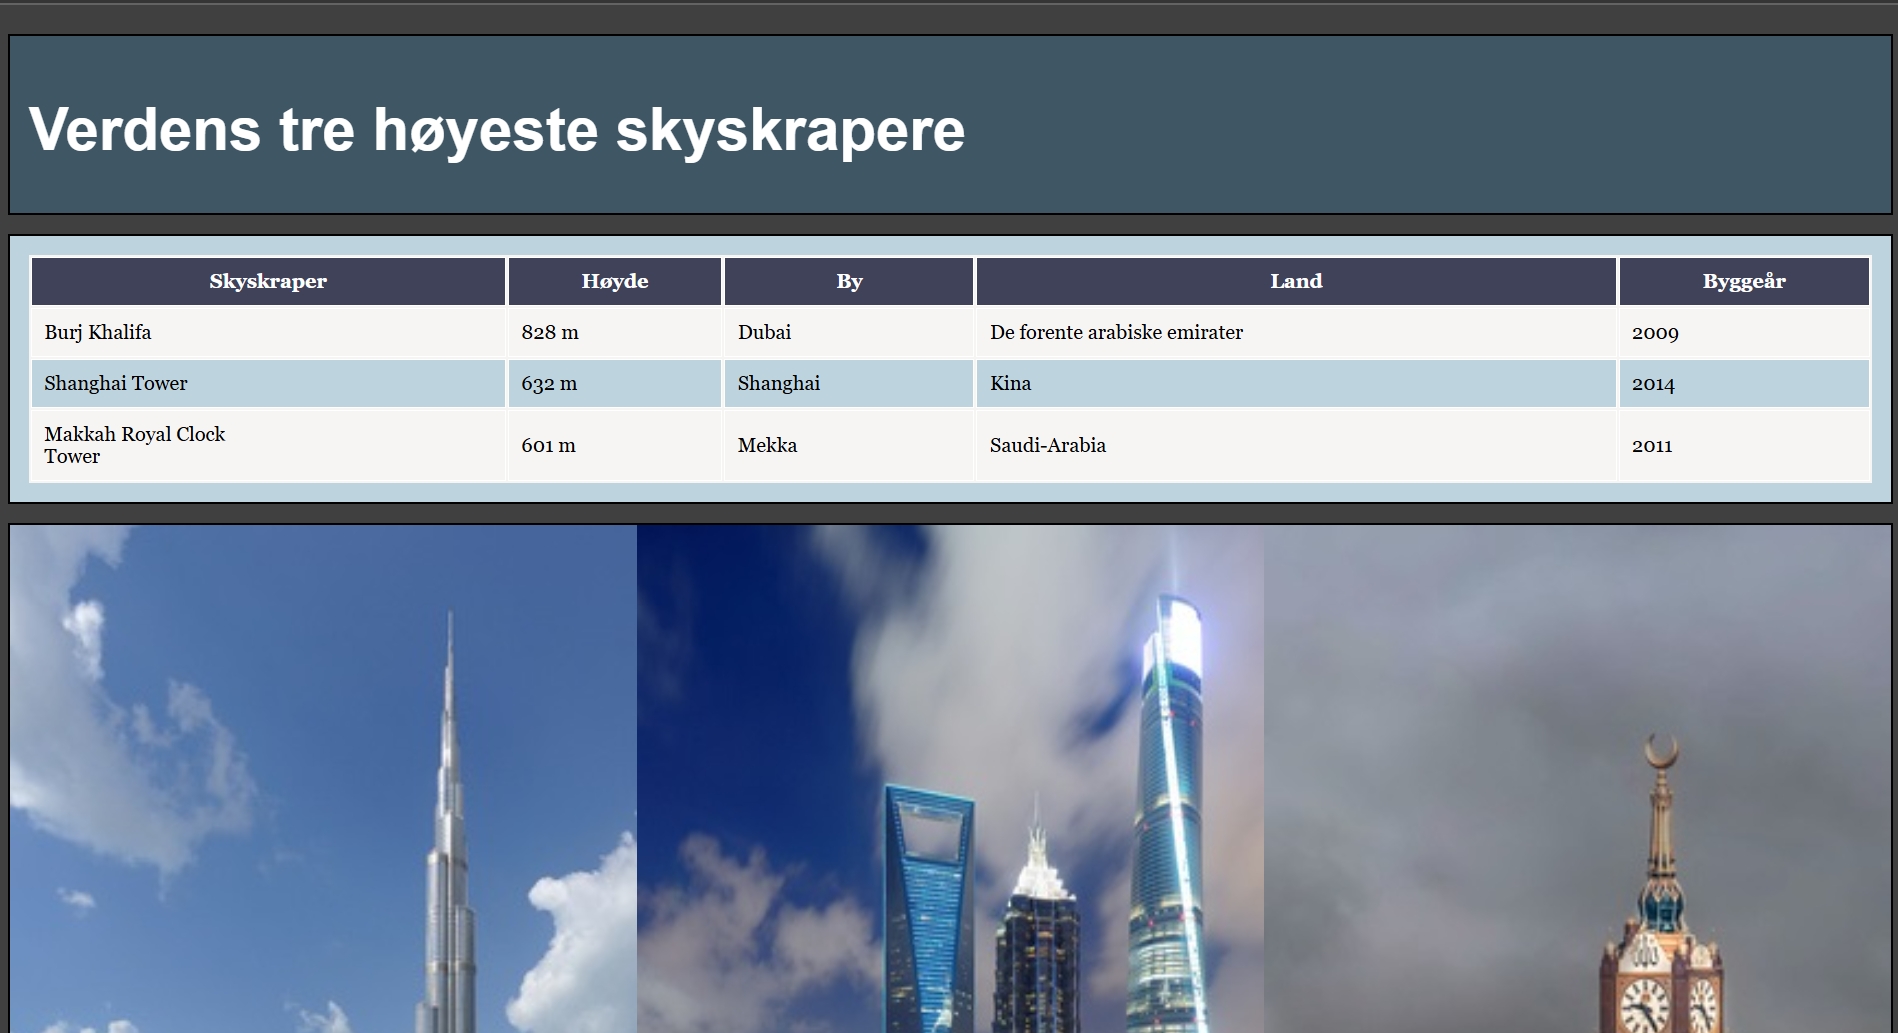This screenshot has width=1898, height=1033.
Task: Select the 'Mekka' city cell
Action: click(767, 446)
